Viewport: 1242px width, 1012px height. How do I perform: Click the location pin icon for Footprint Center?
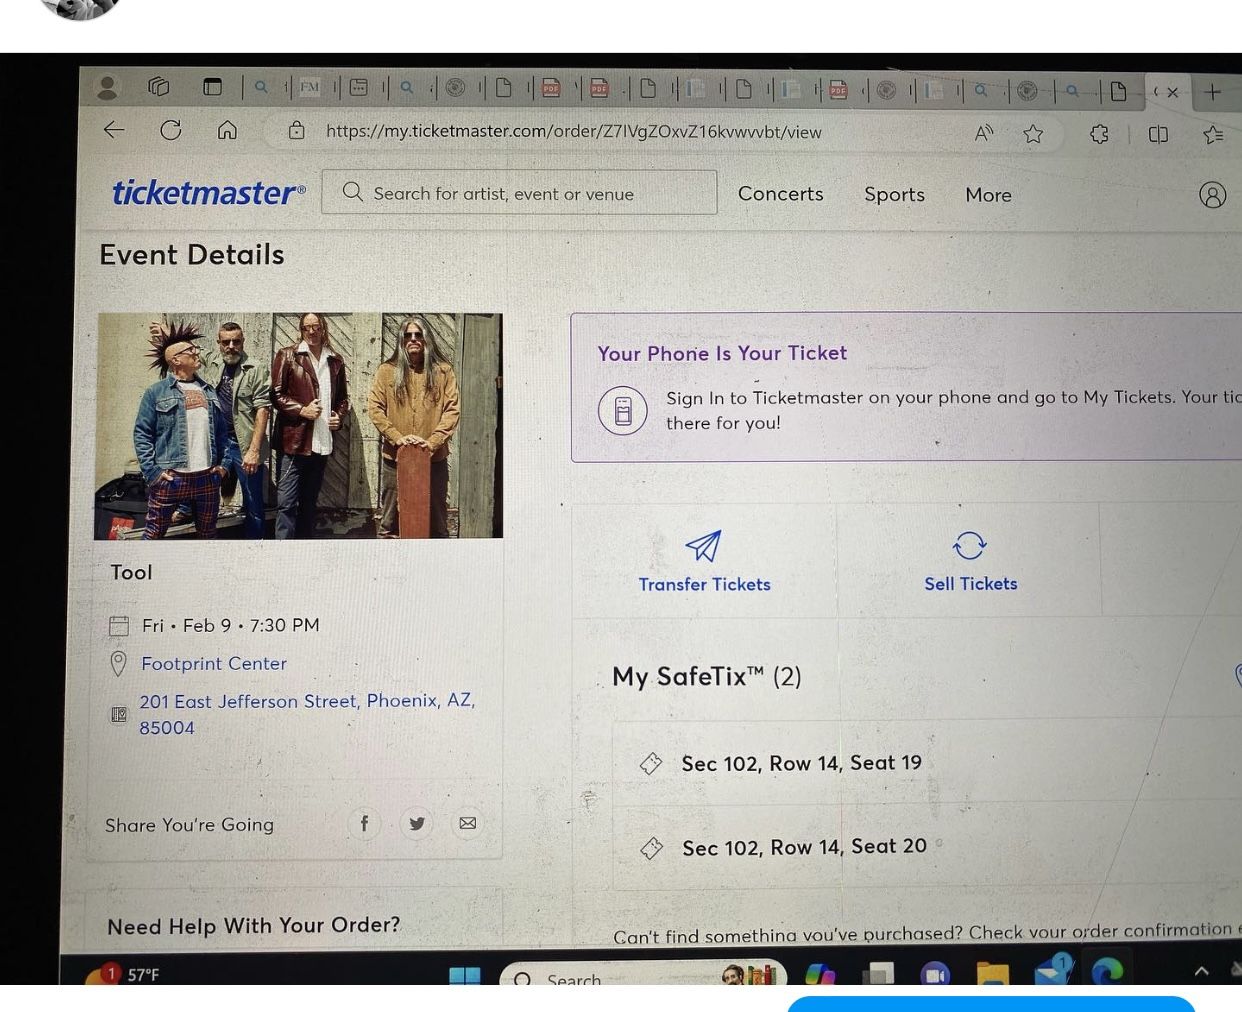[118, 663]
